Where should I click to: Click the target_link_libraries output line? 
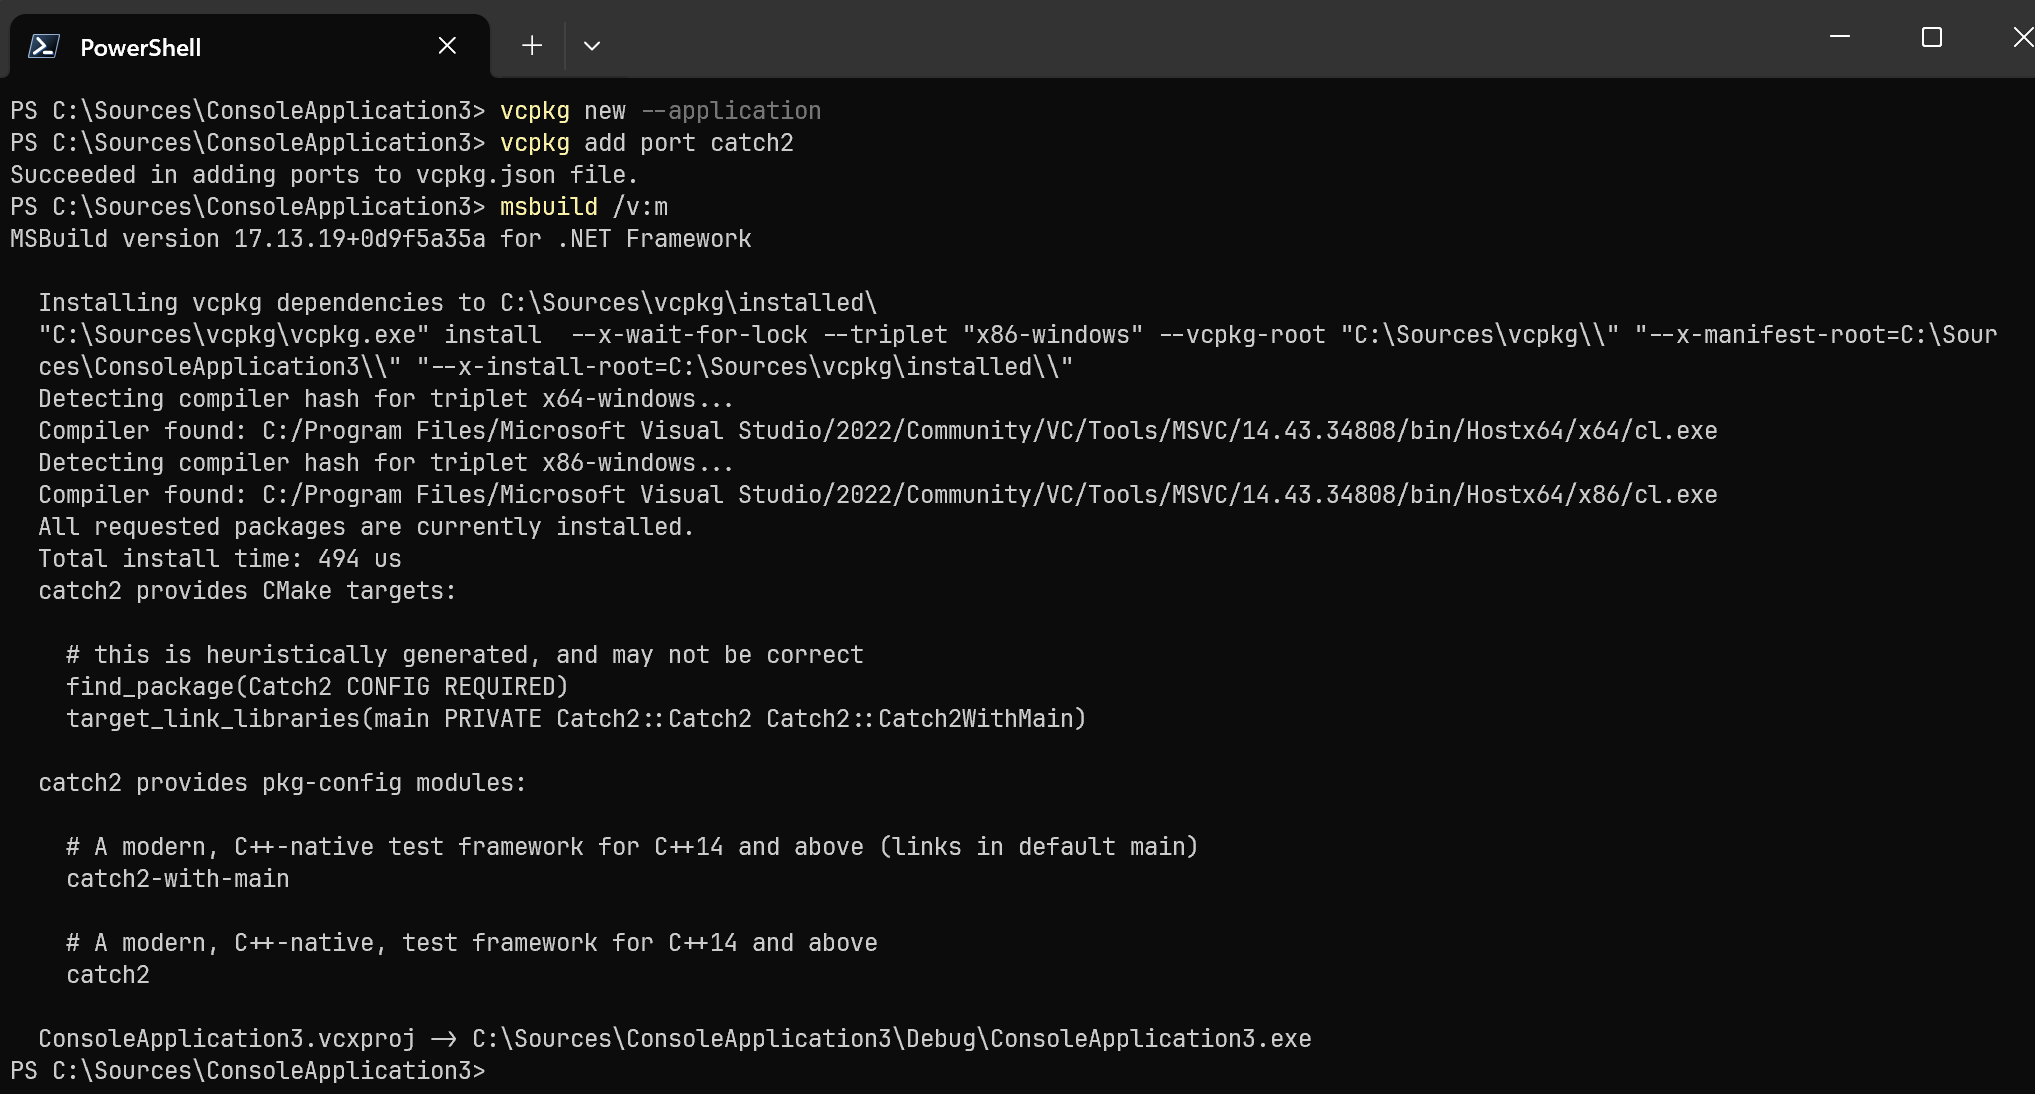click(576, 719)
